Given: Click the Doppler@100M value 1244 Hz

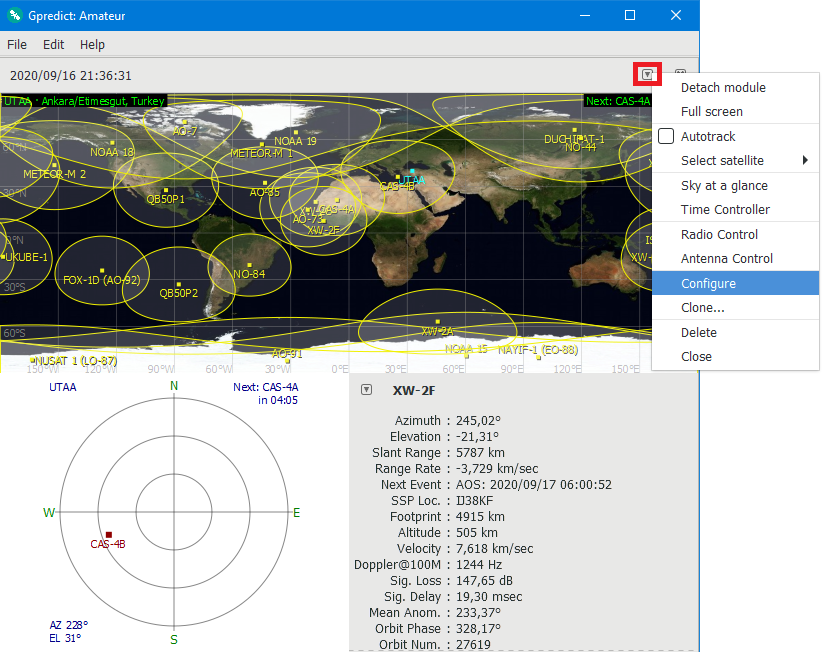Looking at the screenshot, I should (x=479, y=565).
